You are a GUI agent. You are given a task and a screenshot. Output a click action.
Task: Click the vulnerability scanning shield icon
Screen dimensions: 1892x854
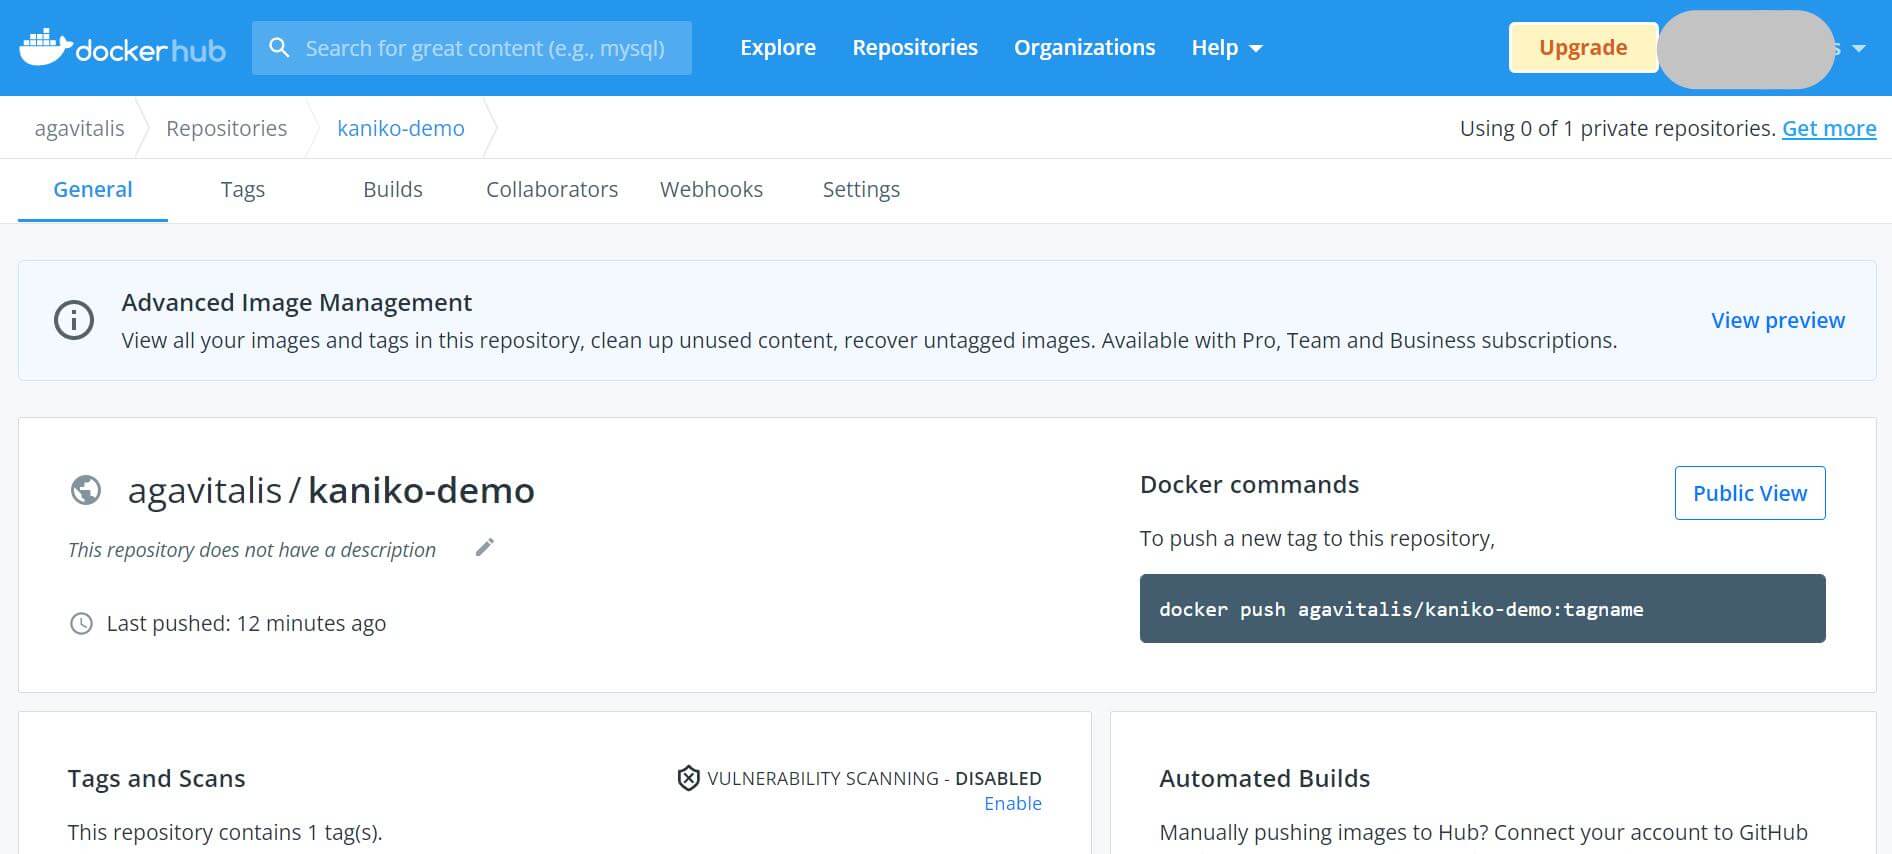688,778
